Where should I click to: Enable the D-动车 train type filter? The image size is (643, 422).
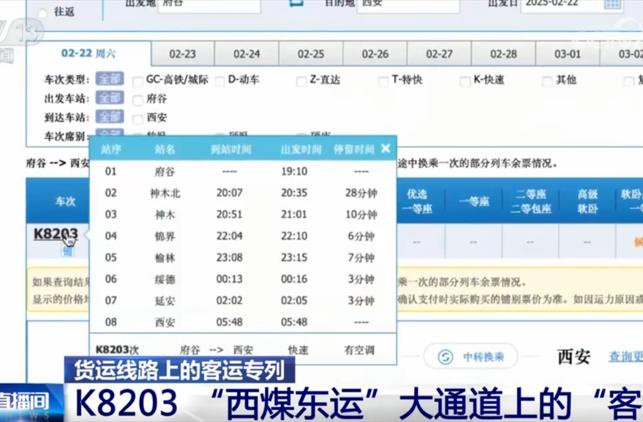218,80
